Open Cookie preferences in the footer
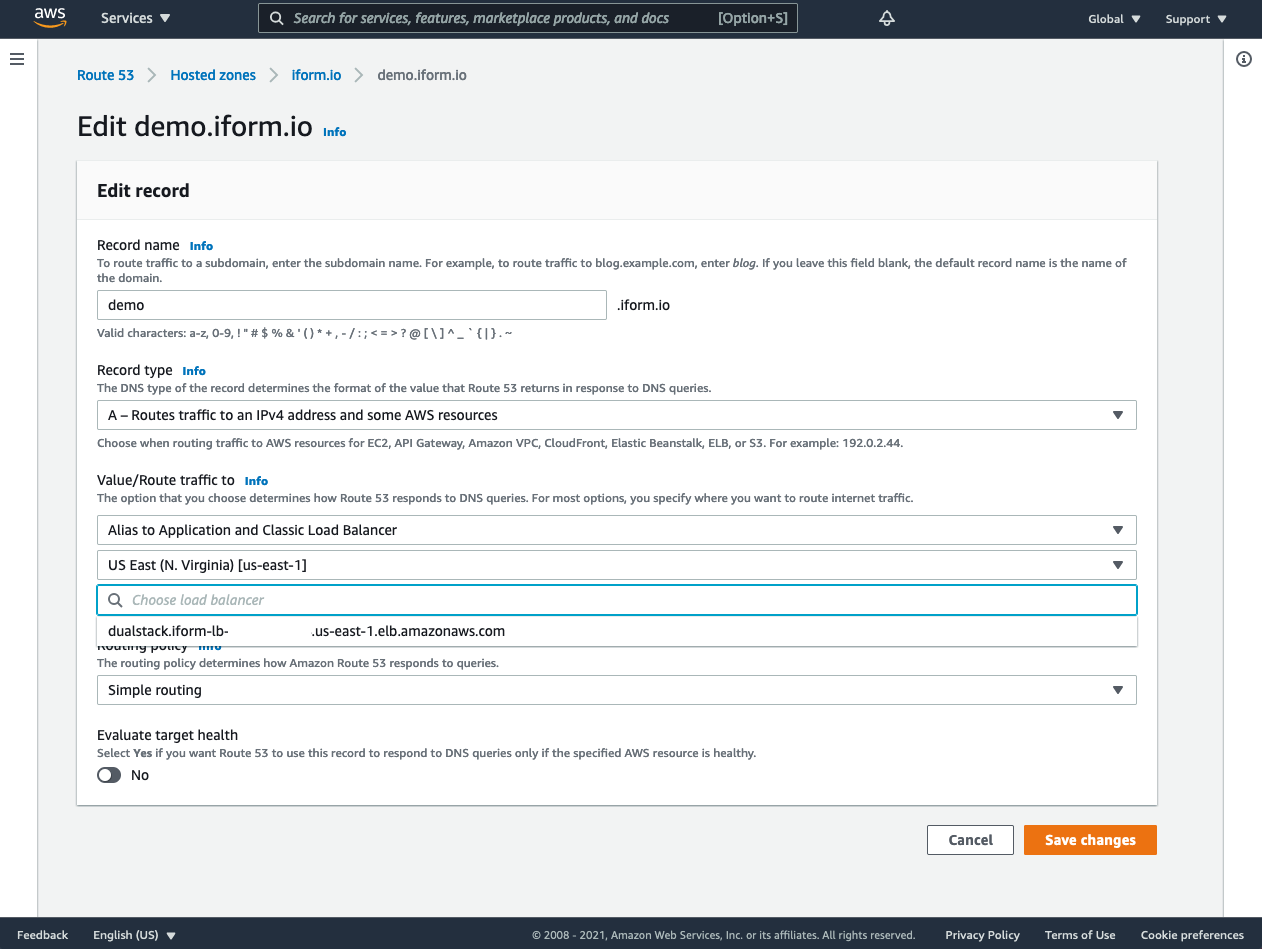This screenshot has width=1262, height=949. (x=1192, y=935)
